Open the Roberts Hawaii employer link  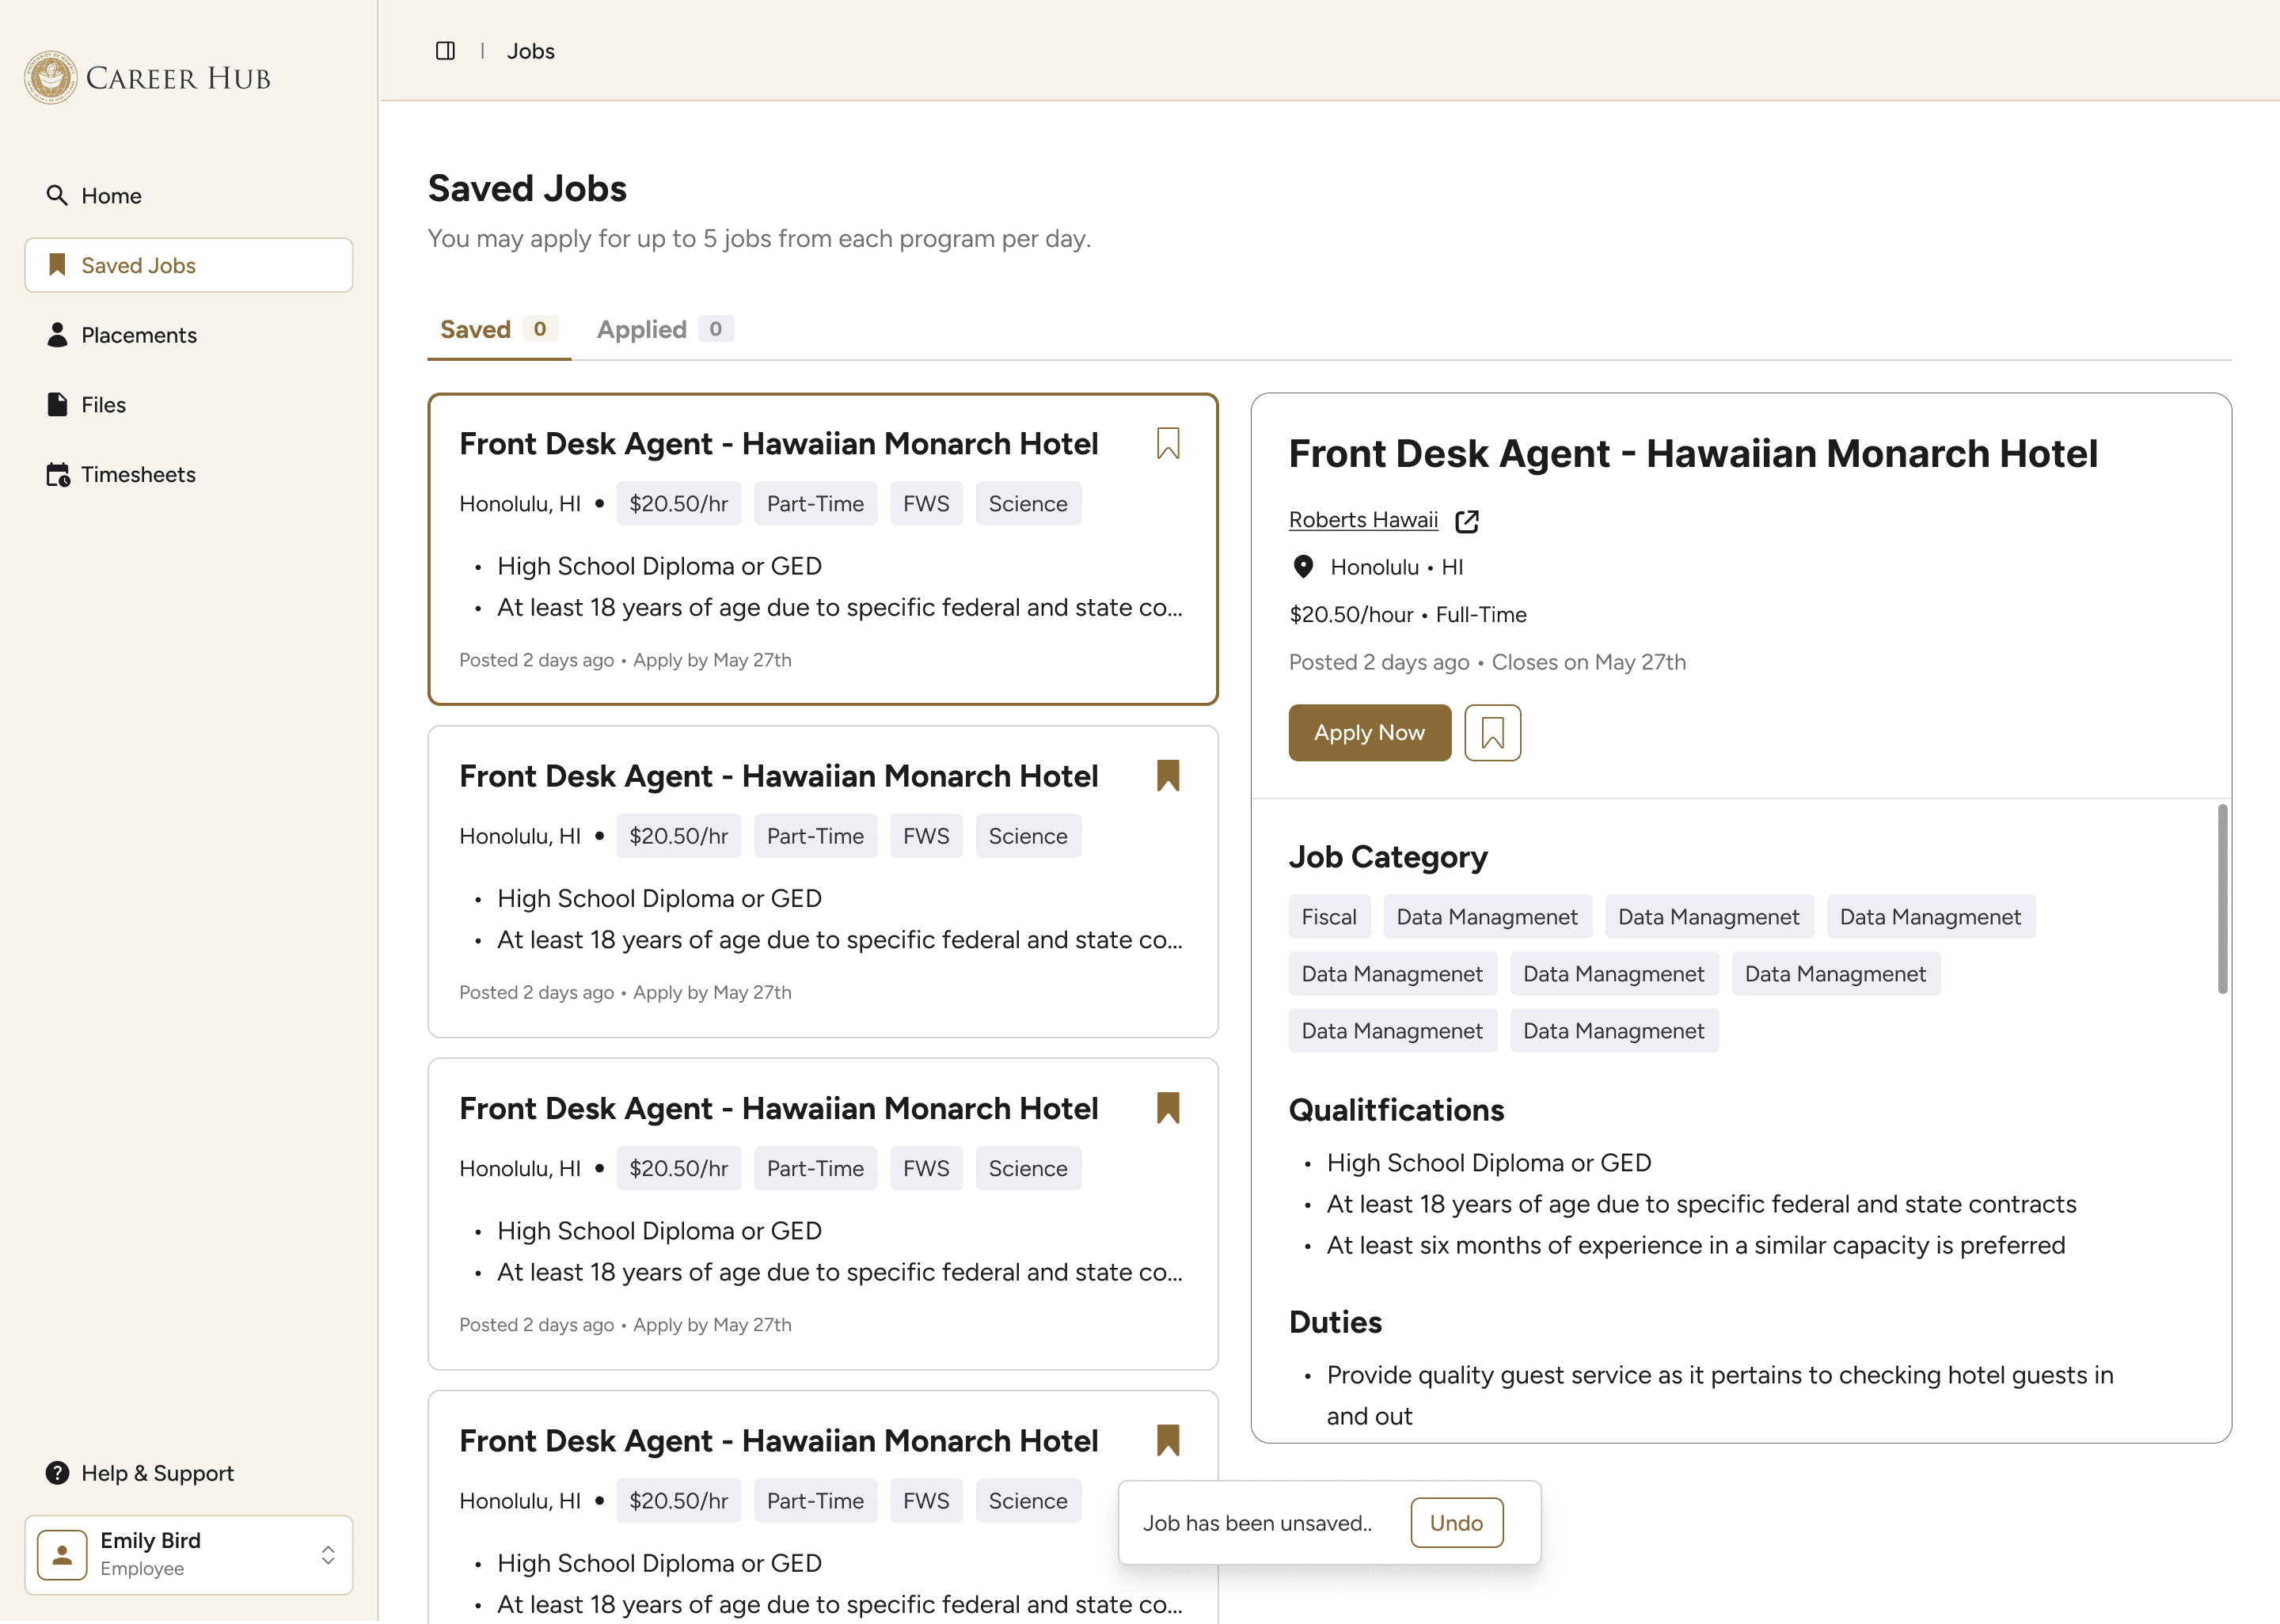pos(1363,520)
